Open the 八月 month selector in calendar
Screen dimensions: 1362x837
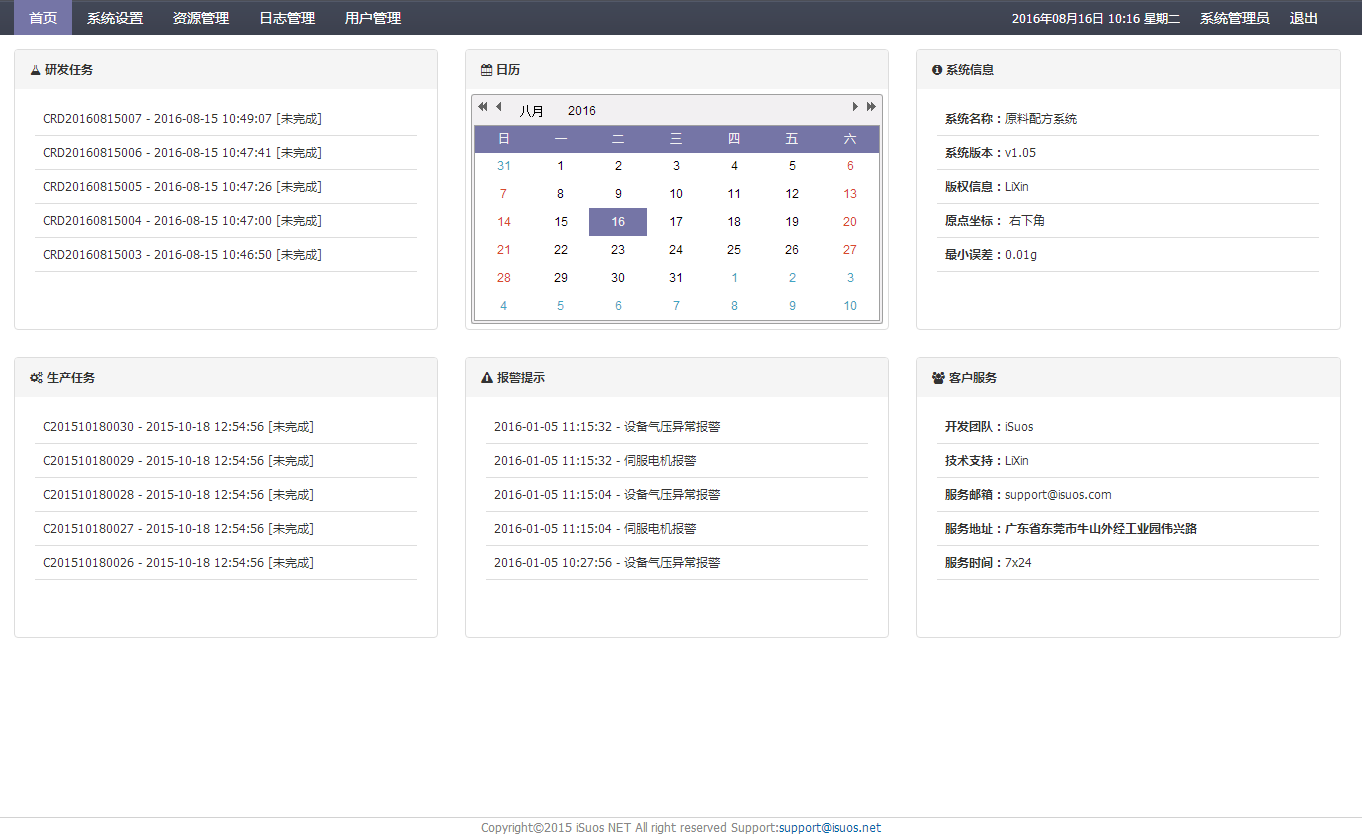(x=532, y=111)
